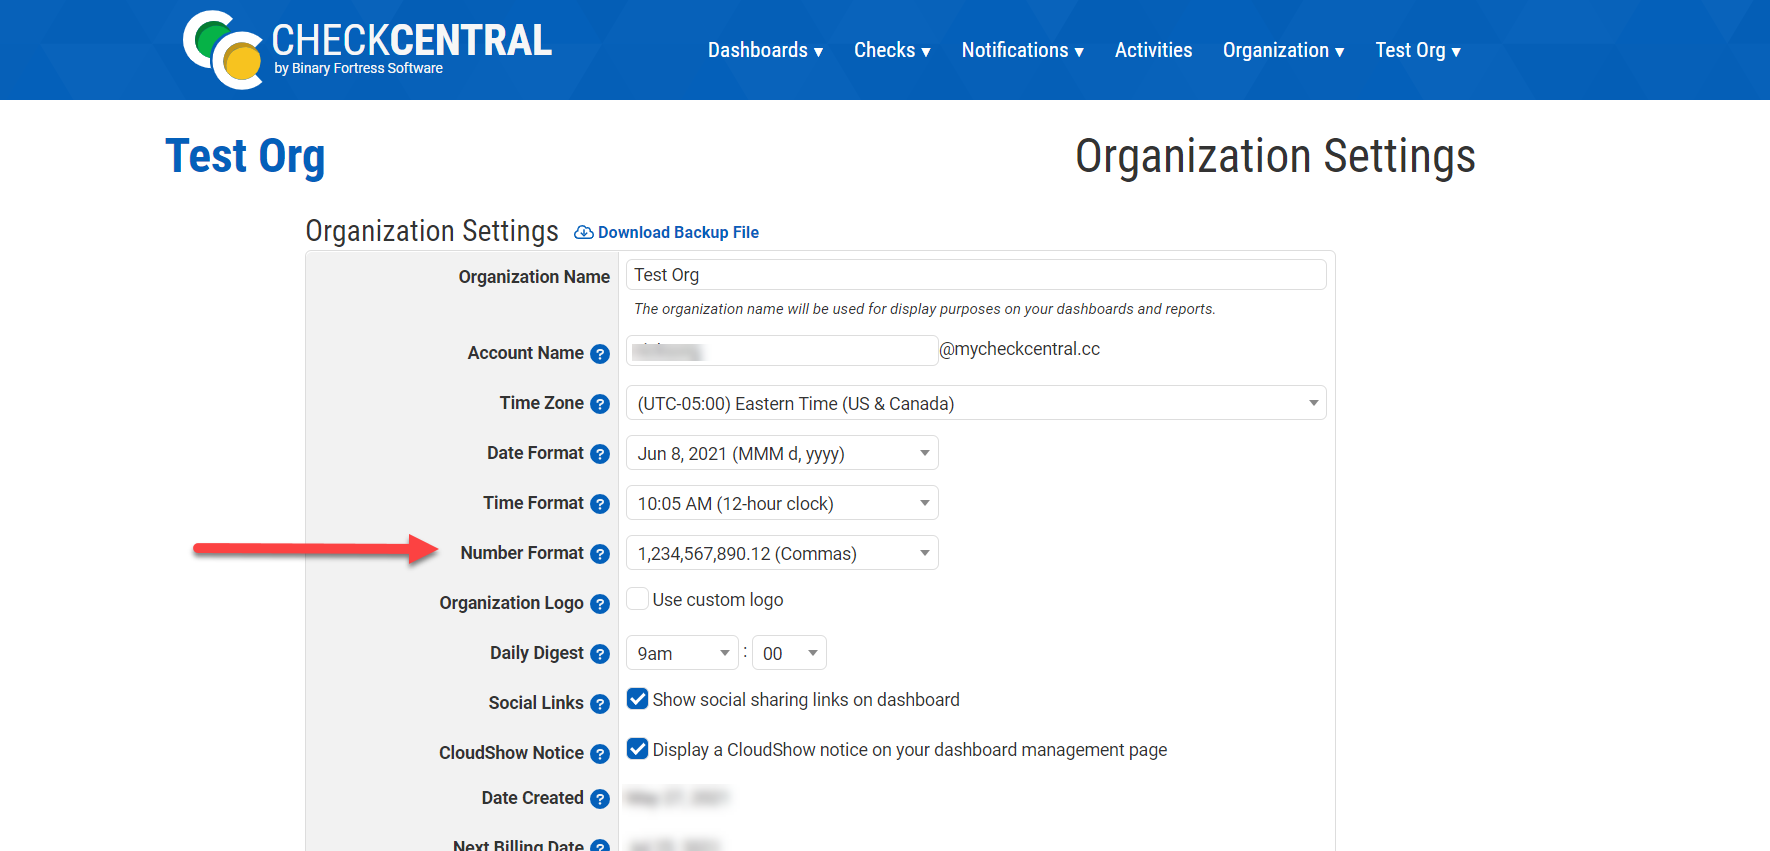Click the Organization Name text field

tap(975, 275)
